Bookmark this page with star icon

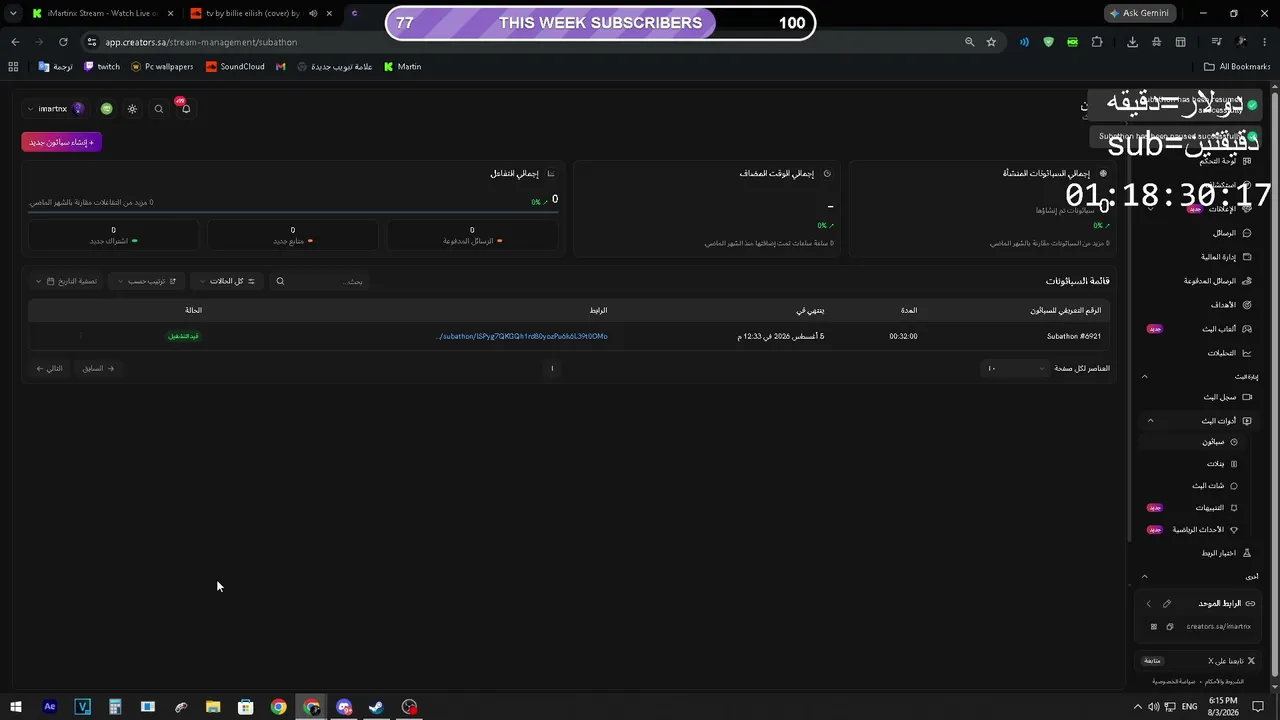991,42
